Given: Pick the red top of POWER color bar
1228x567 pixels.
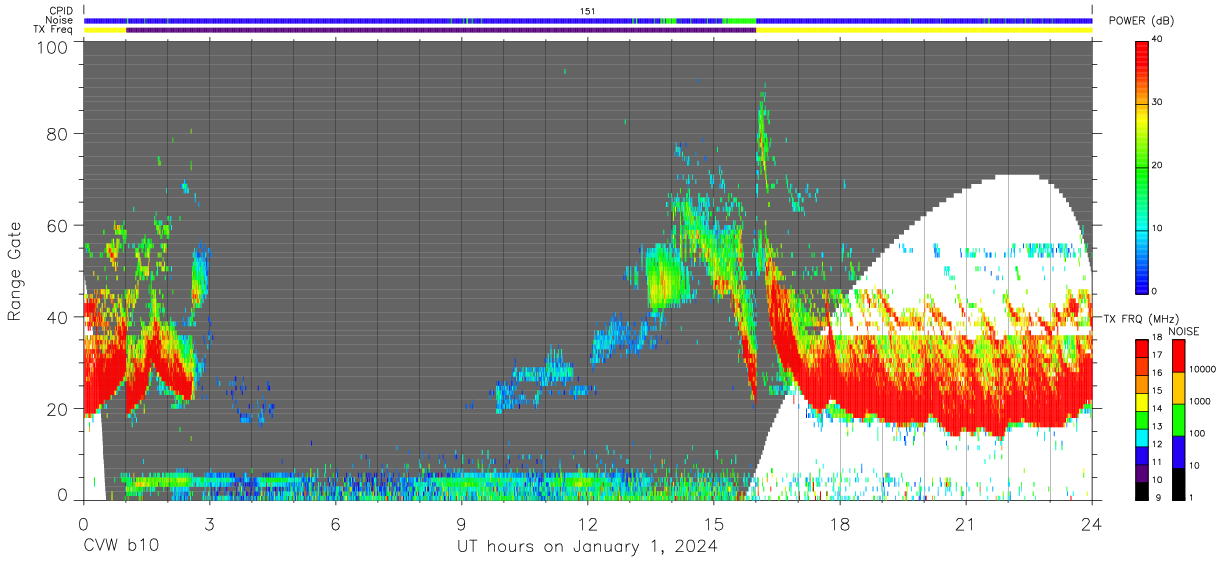Looking at the screenshot, I should click(1142, 50).
